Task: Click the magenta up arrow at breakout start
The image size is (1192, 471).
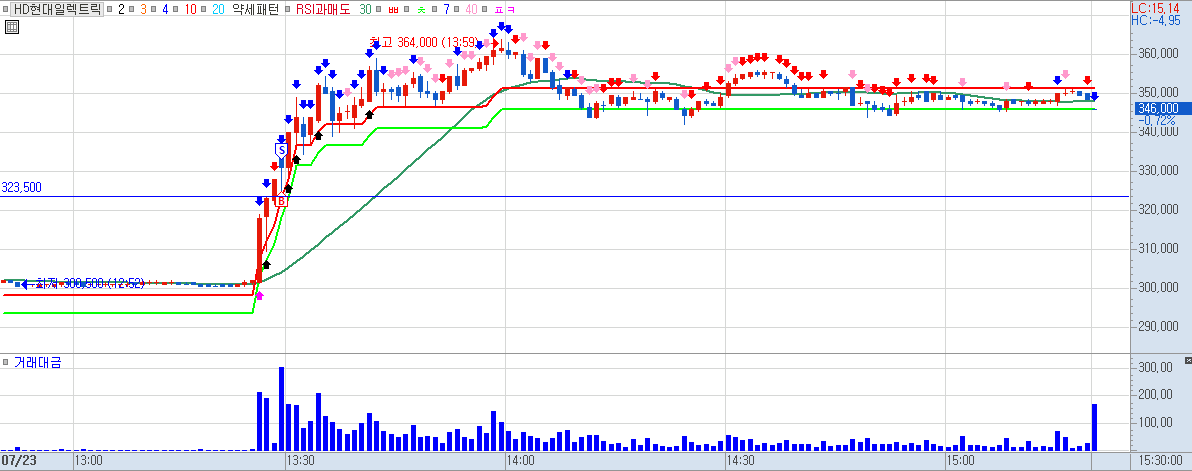Action: pos(259,295)
